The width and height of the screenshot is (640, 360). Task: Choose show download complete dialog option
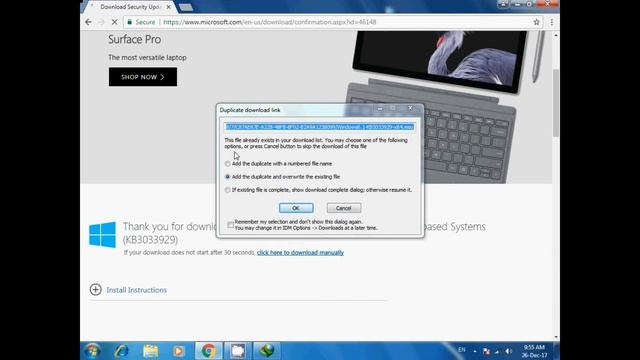228,190
